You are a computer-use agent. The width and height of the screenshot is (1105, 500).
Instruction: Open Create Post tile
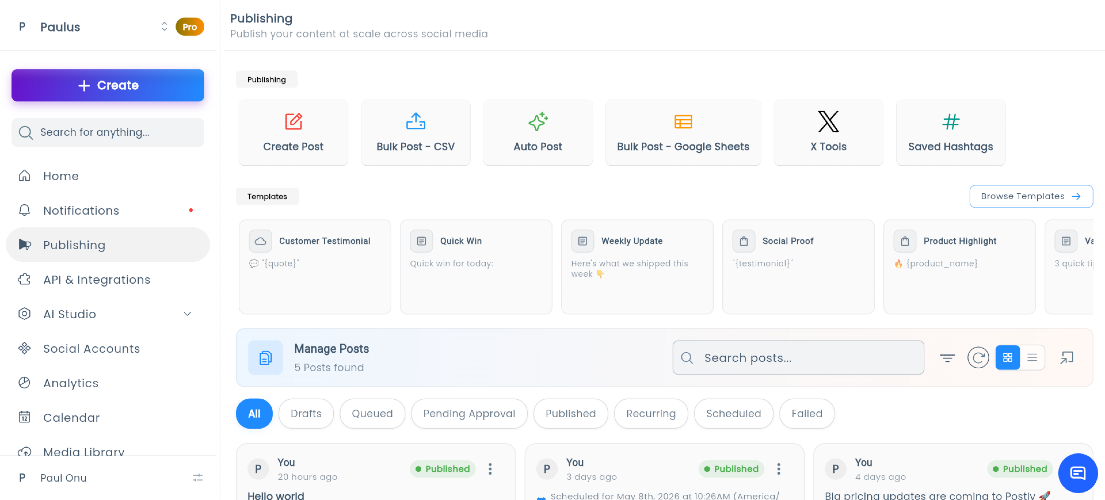(293, 132)
